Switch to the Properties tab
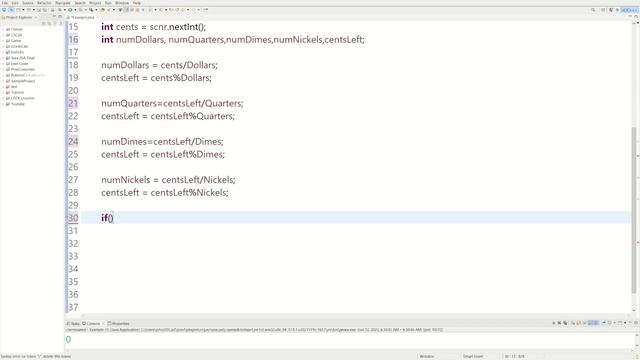Screen dimensions: 640x360 tap(118, 324)
